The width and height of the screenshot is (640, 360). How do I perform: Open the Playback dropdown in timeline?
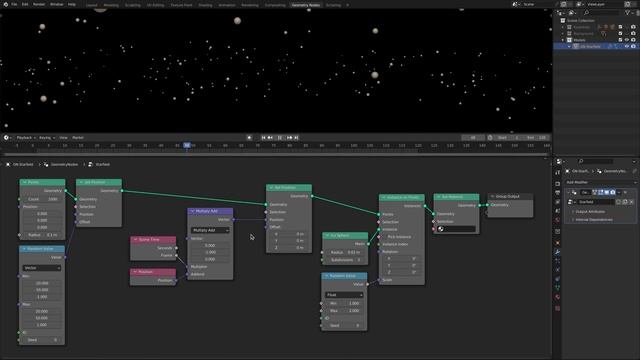(x=26, y=138)
